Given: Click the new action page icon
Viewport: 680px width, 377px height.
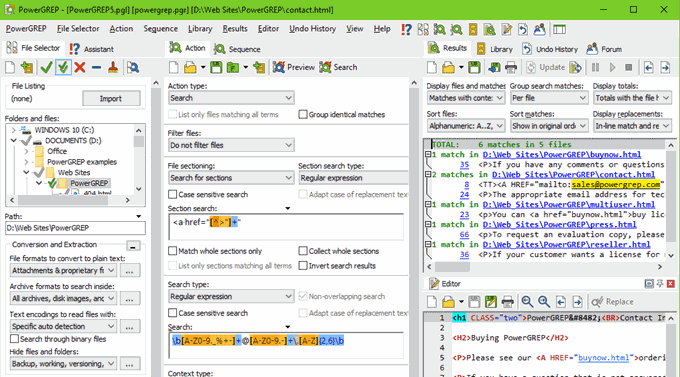Looking at the screenshot, I should (x=173, y=67).
